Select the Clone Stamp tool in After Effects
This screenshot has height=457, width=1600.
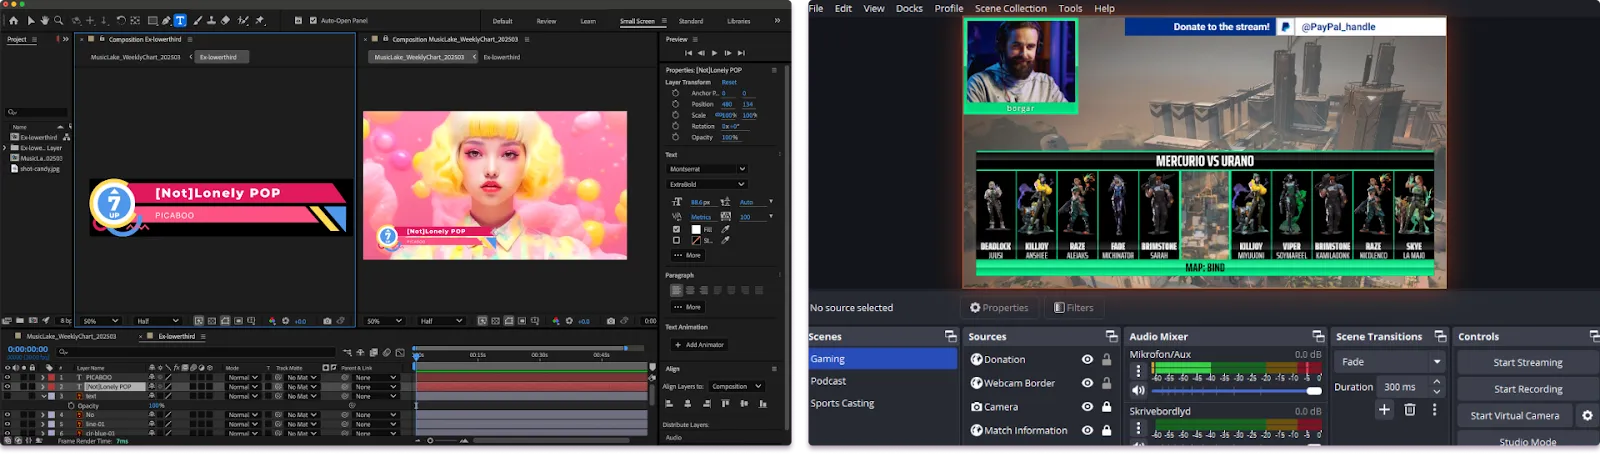(x=211, y=20)
